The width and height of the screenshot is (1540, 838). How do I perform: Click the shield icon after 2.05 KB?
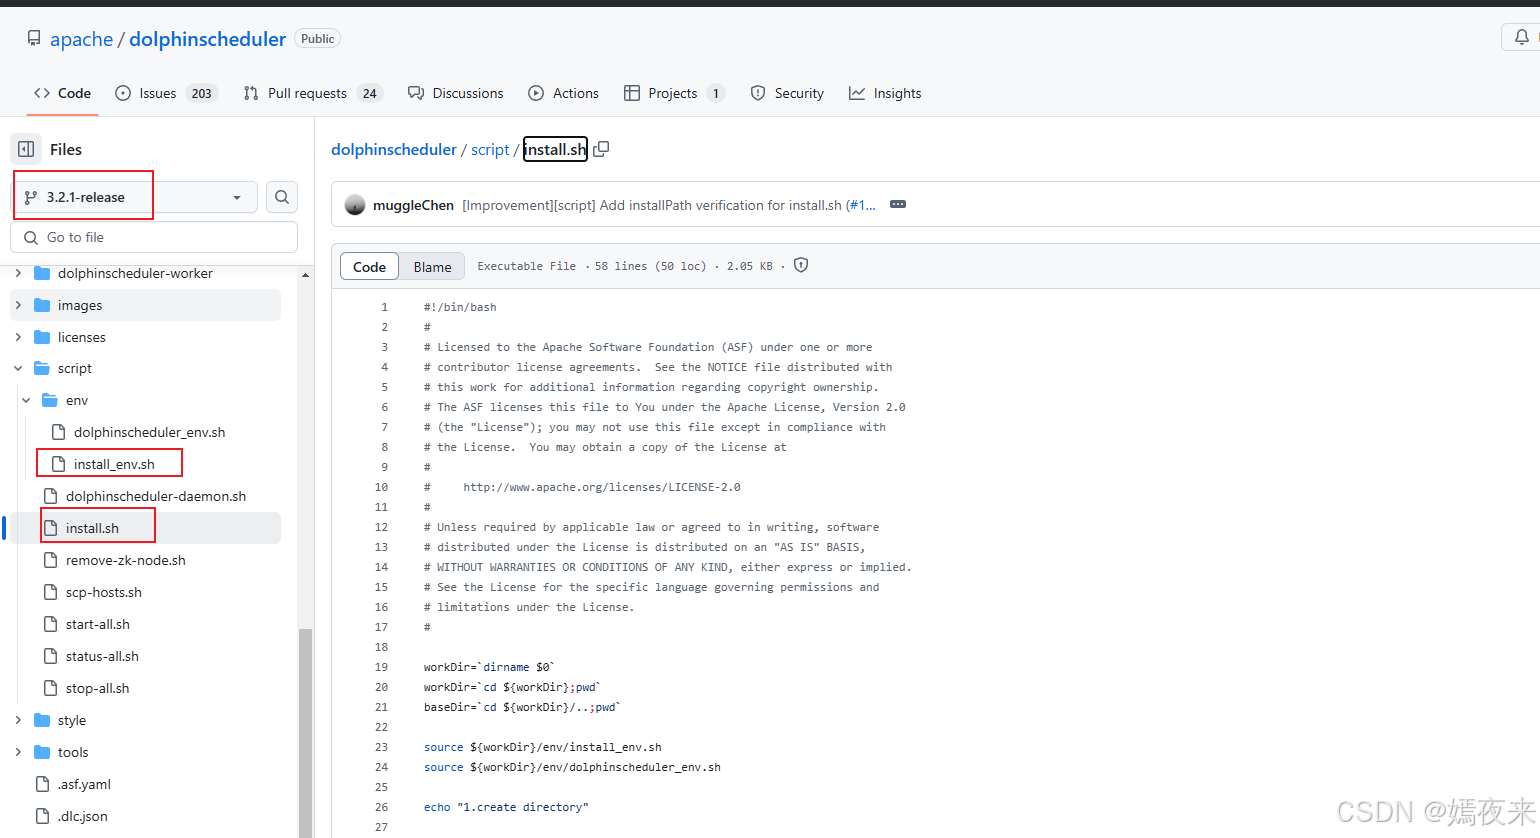(801, 265)
